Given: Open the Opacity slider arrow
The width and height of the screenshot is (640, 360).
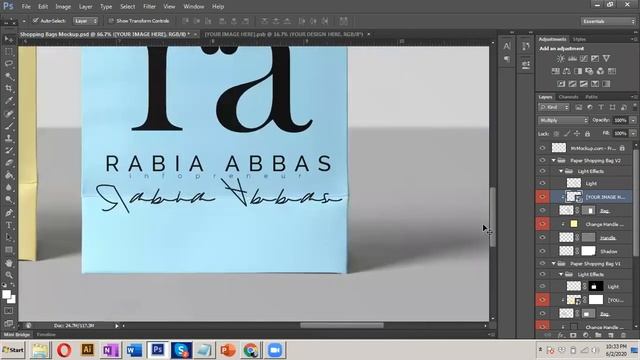Looking at the screenshot, I should tap(633, 120).
